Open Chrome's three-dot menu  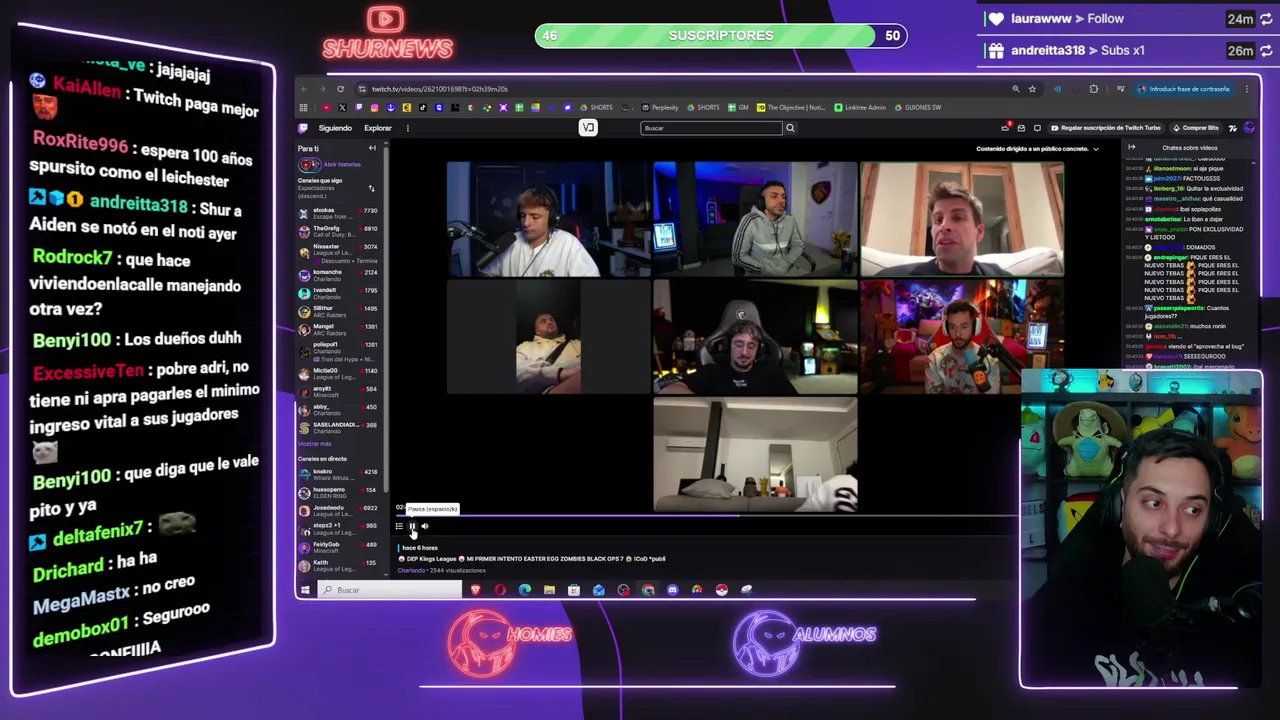pos(1247,89)
